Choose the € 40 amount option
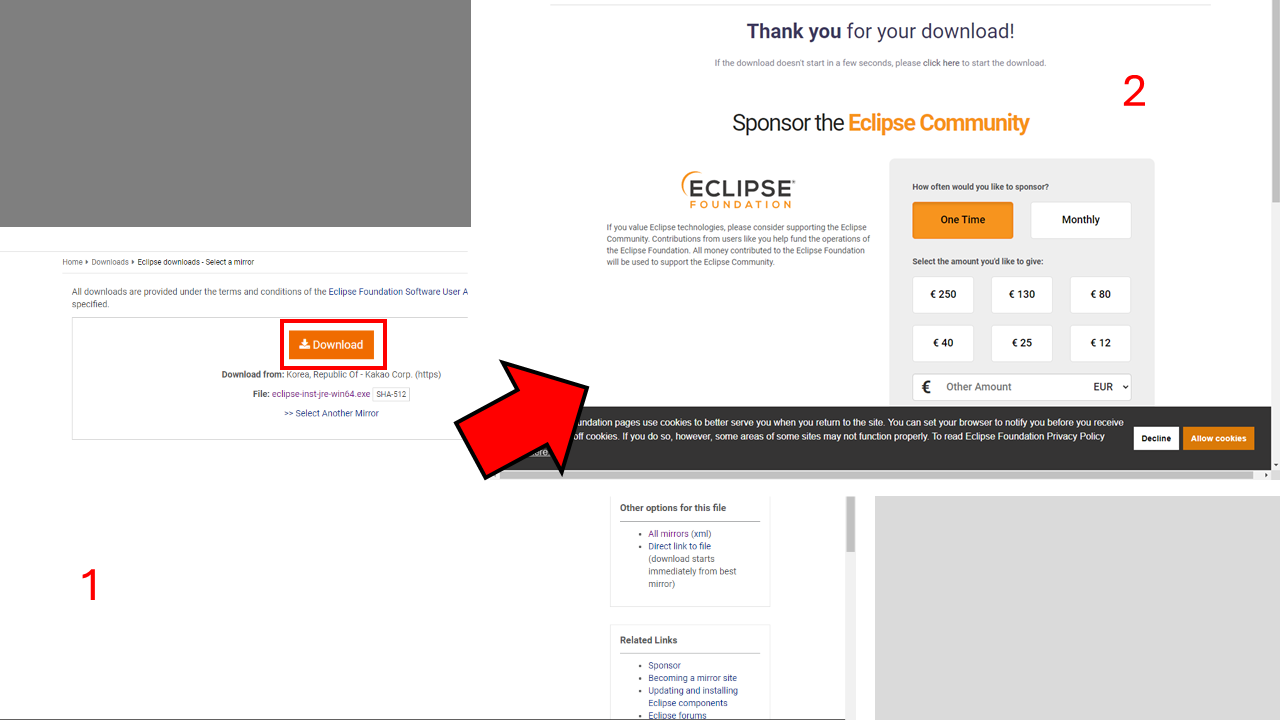Viewport: 1280px width, 720px height. click(943, 343)
